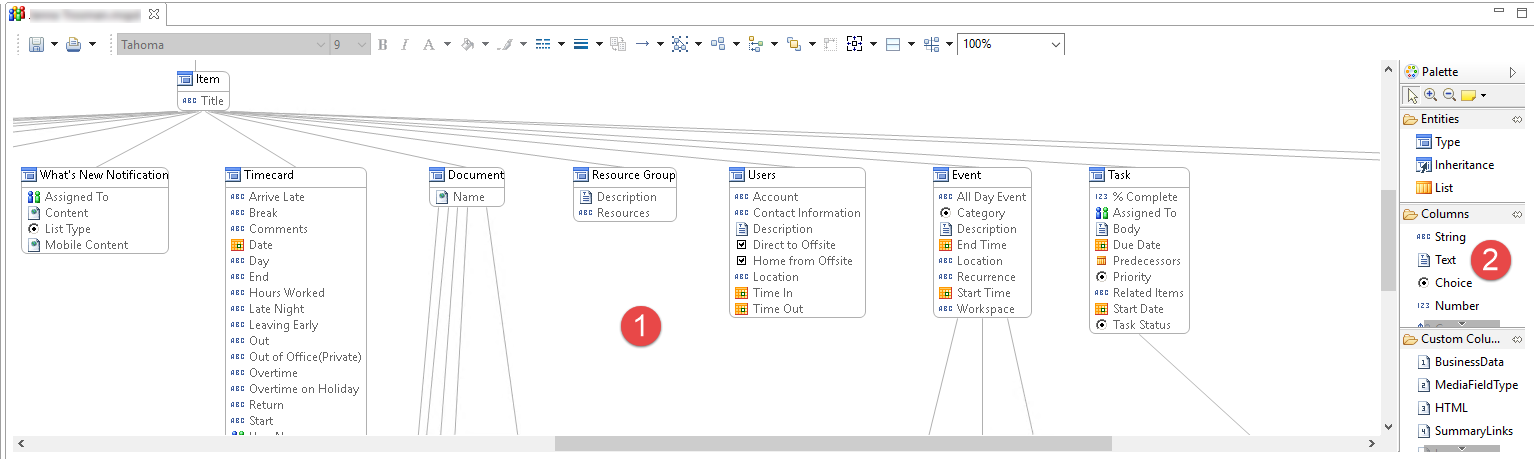
Task: Close the diagram editor tab
Action: coord(153,14)
